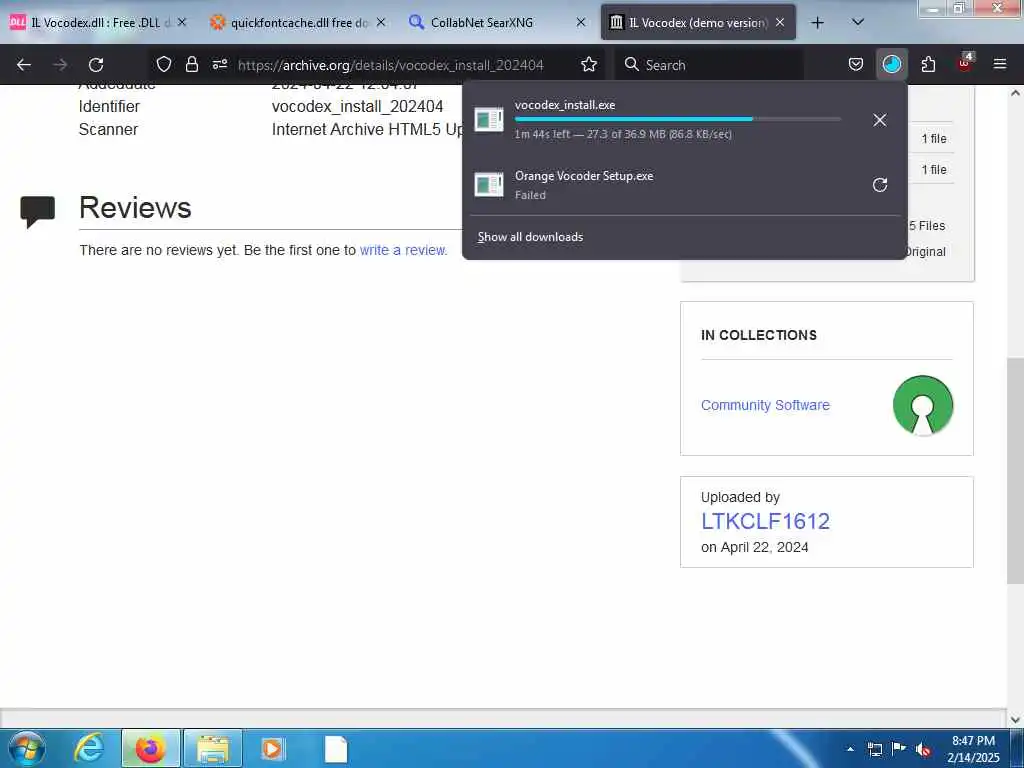Open the Community Software link

[x=765, y=405]
